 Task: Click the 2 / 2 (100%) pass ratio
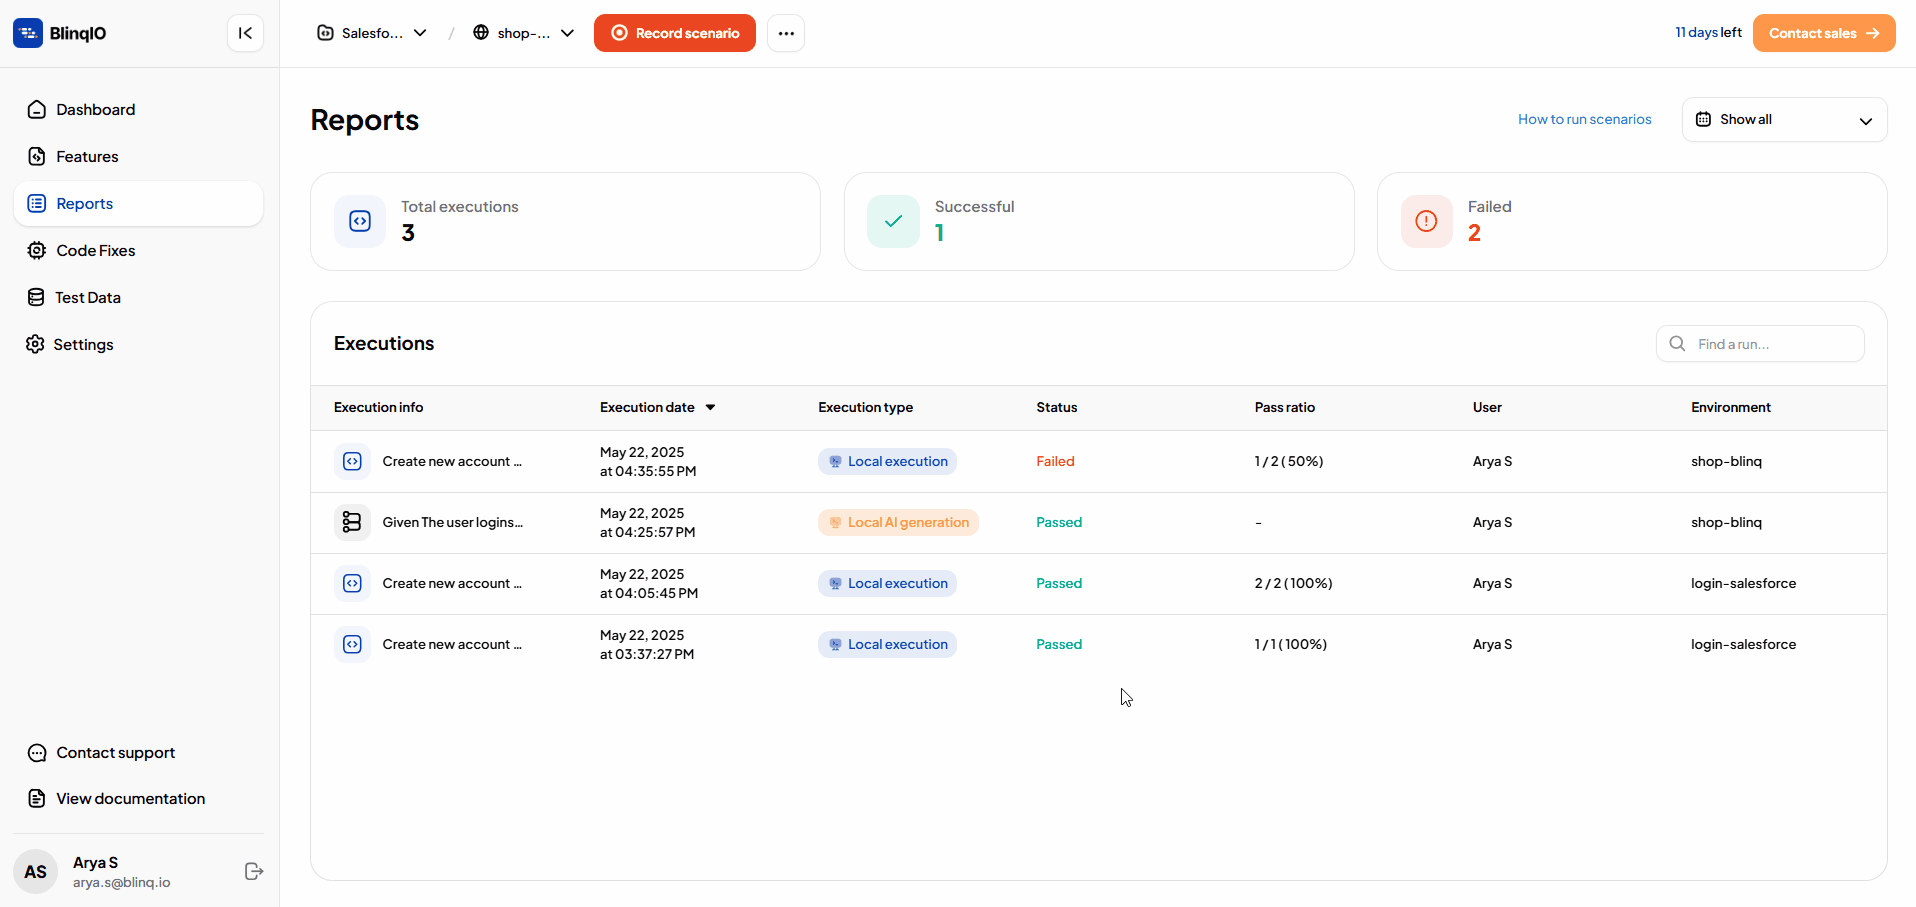click(x=1294, y=584)
